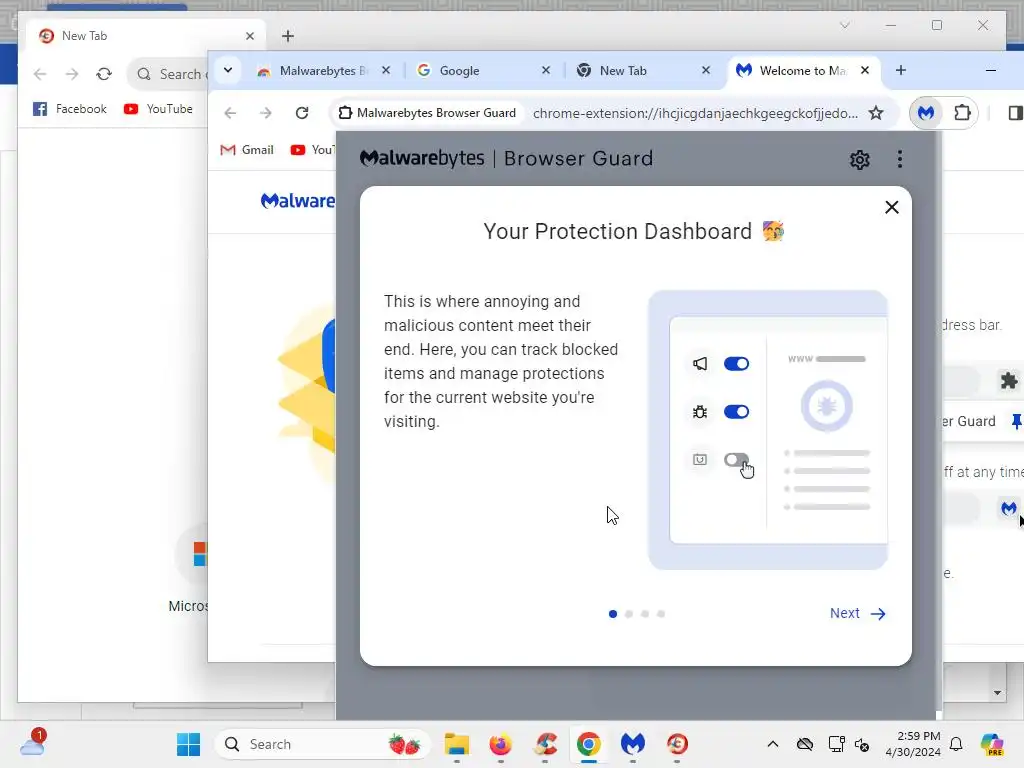Expand the tab search dropdown
Viewport: 1024px width, 768px height.
click(x=228, y=70)
